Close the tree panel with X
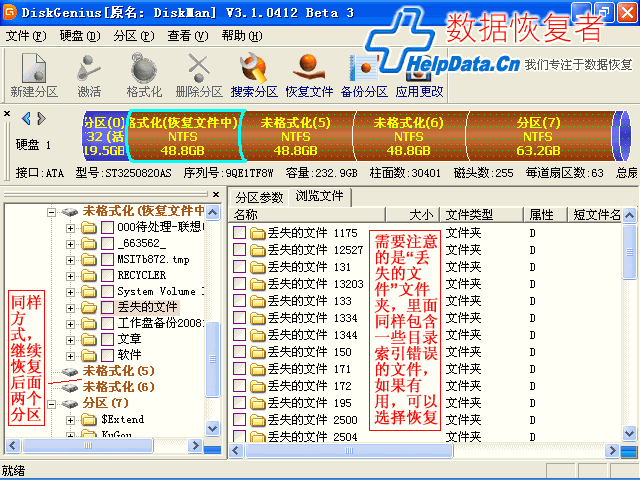640x480 pixels. point(216,194)
